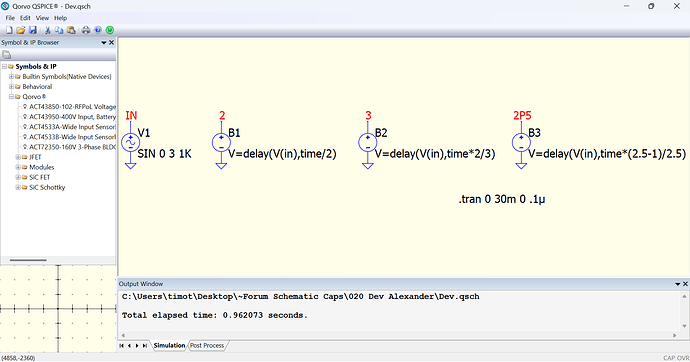Close the Symbol & IP Browser panel
The width and height of the screenshot is (690, 362).
click(111, 43)
